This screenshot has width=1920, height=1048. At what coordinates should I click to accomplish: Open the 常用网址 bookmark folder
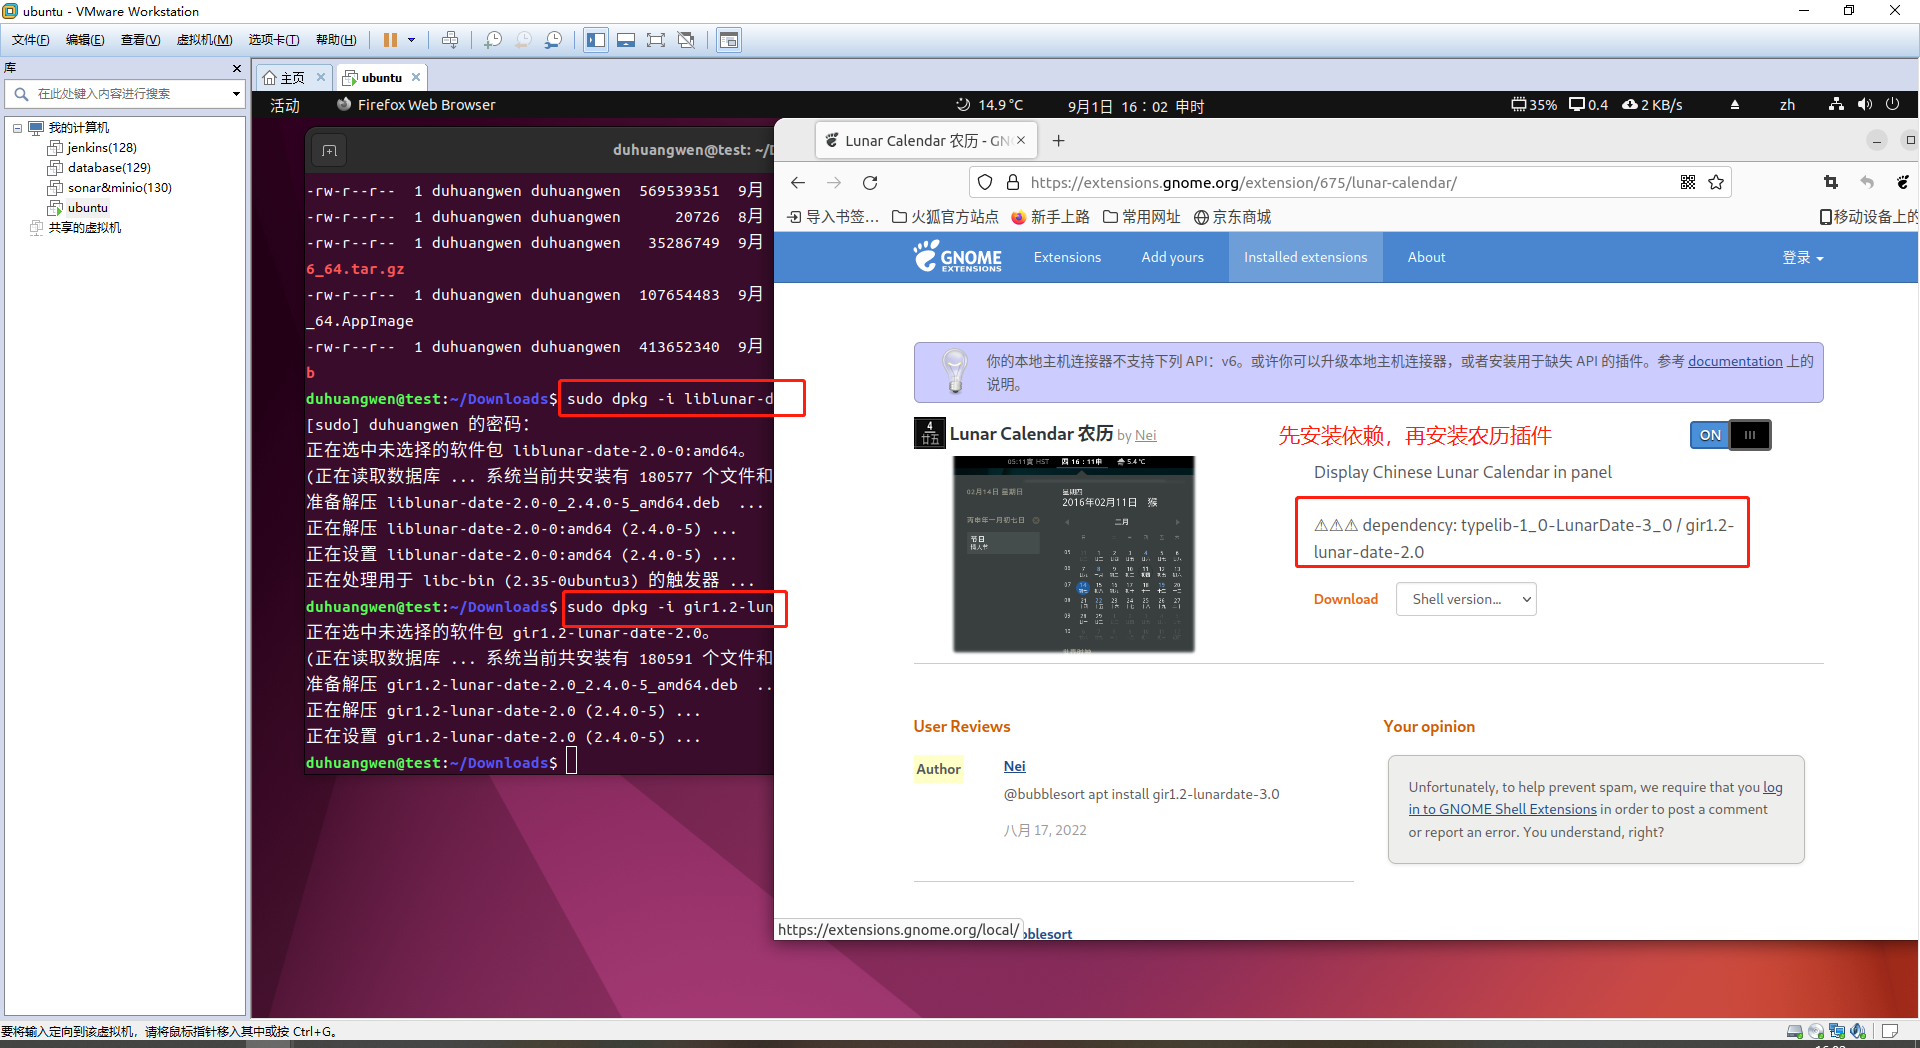tap(1141, 217)
